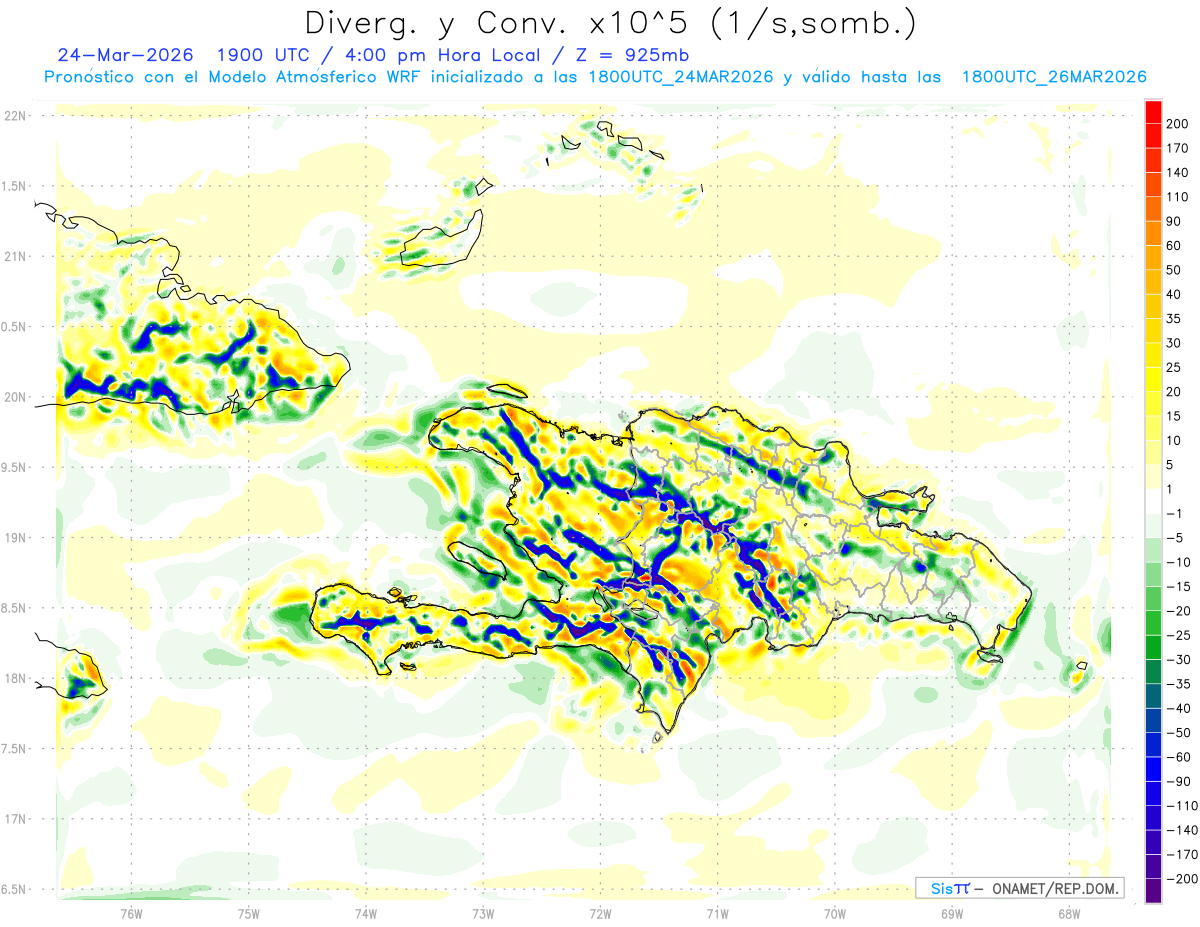
Task: Click the 68W longitude axis label
Action: pyautogui.click(x=1069, y=914)
